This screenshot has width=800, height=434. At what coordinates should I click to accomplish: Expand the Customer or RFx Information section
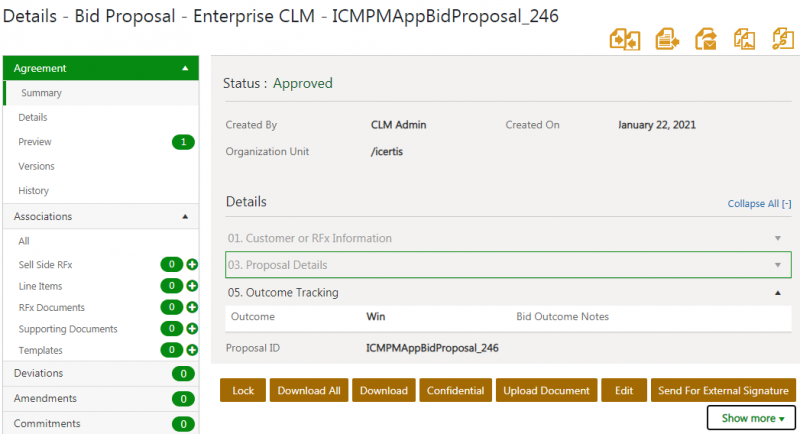pyautogui.click(x=777, y=238)
